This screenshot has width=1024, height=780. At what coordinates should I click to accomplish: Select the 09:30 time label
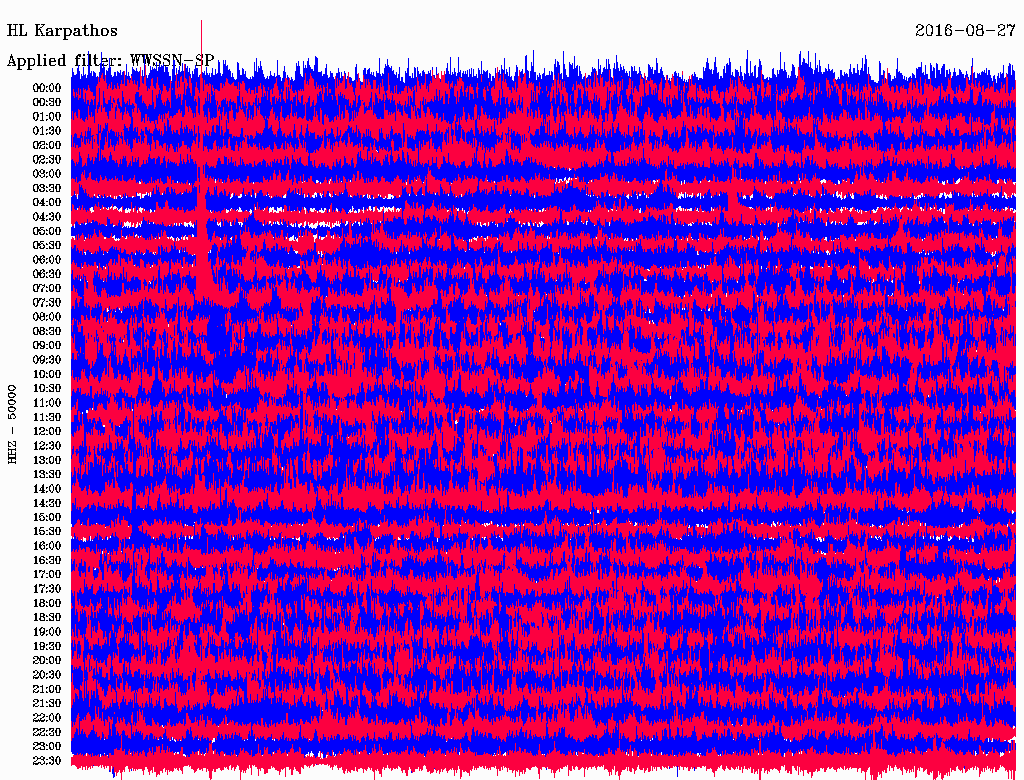pyautogui.click(x=47, y=360)
